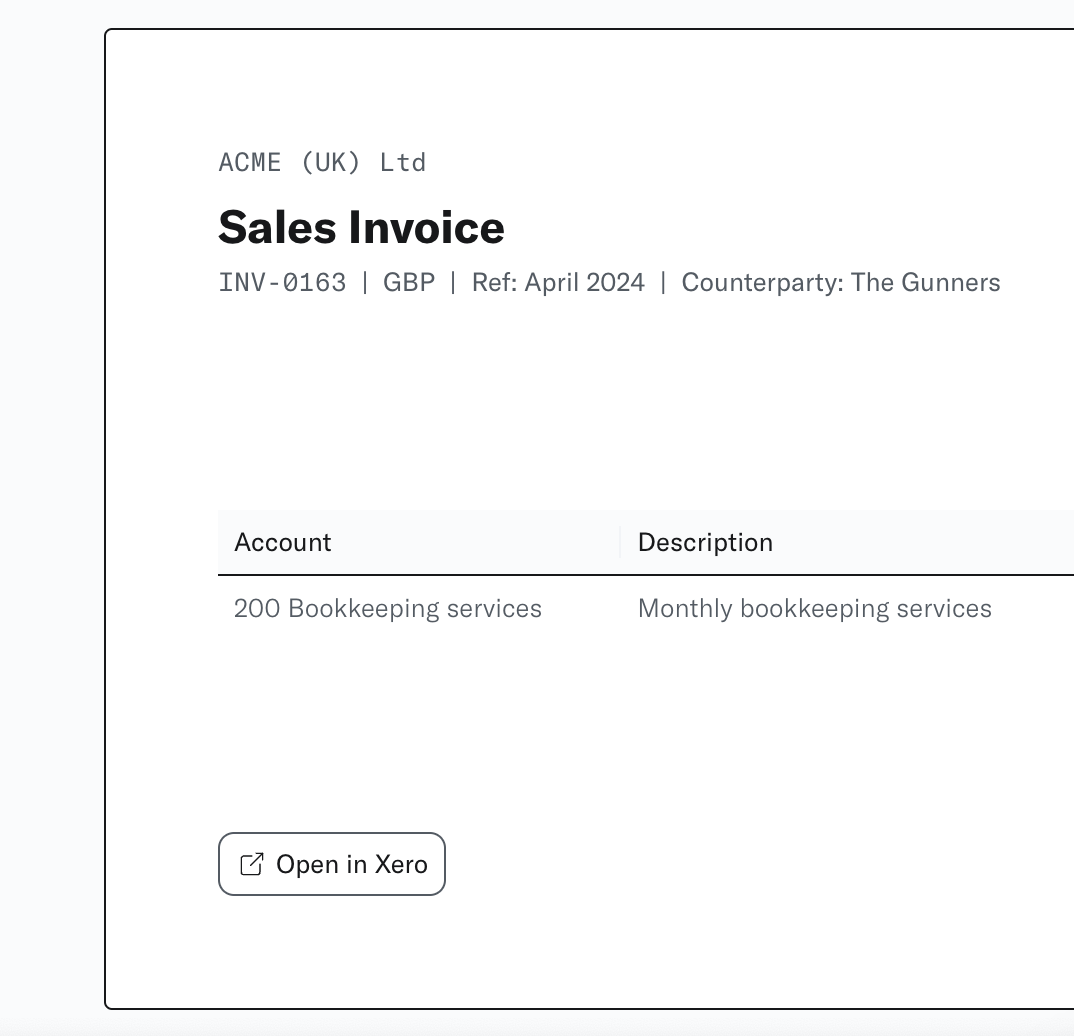1074x1036 pixels.
Task: Click the Account column header
Action: 283,542
